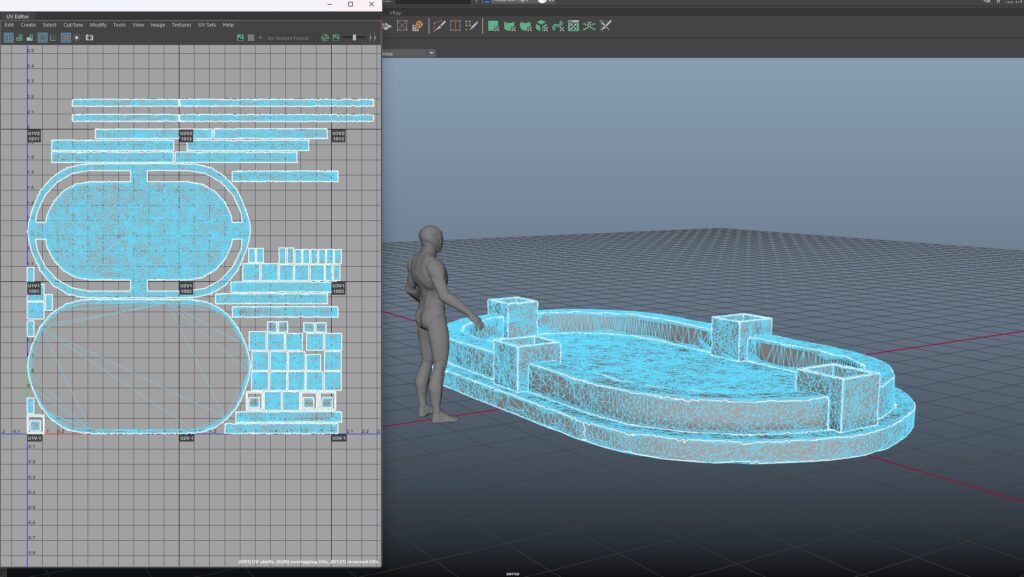1024x577 pixels.
Task: Open the camera selection dropdown above the viewport
Action: (430, 51)
